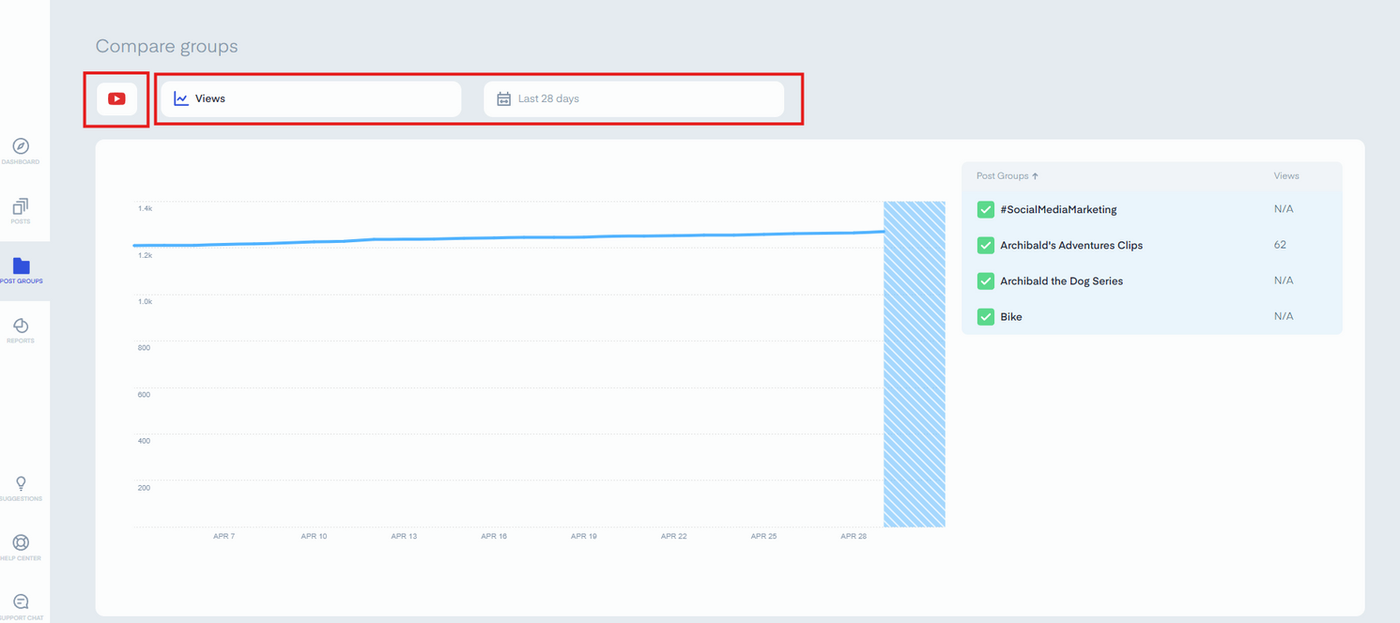Click the Bike group label
1400x623 pixels.
(x=1011, y=317)
